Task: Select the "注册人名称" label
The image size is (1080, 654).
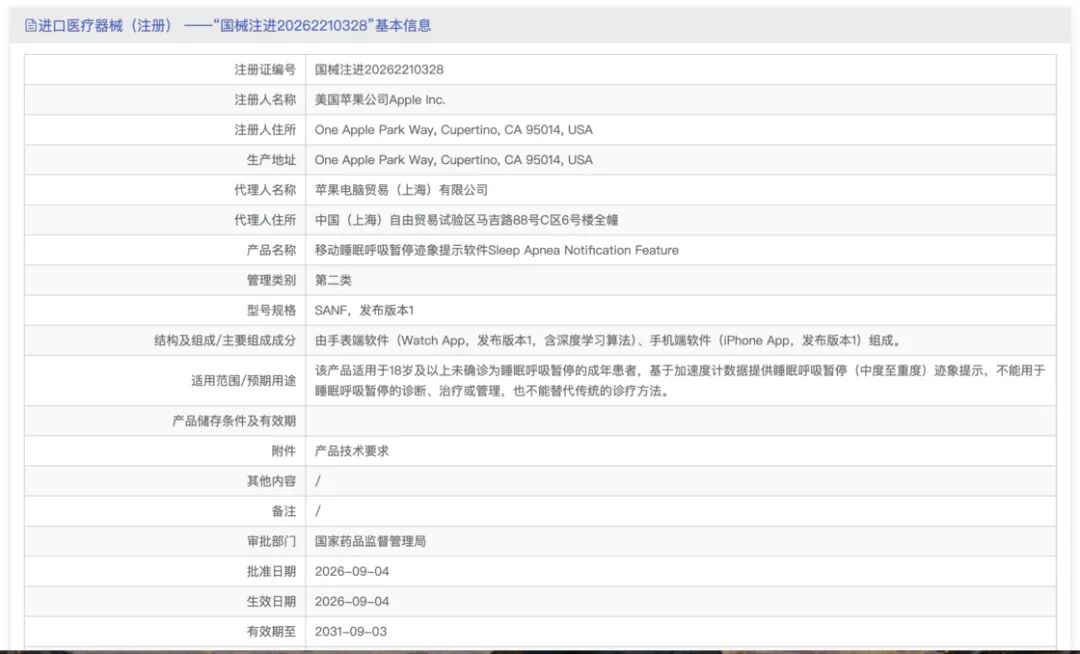Action: [x=265, y=100]
